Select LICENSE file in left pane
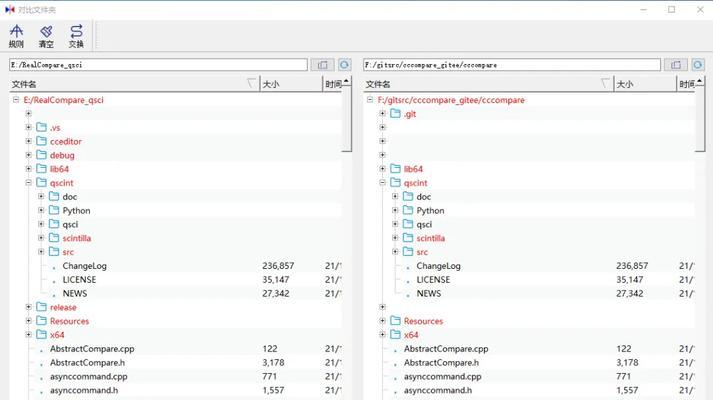 tap(79, 280)
